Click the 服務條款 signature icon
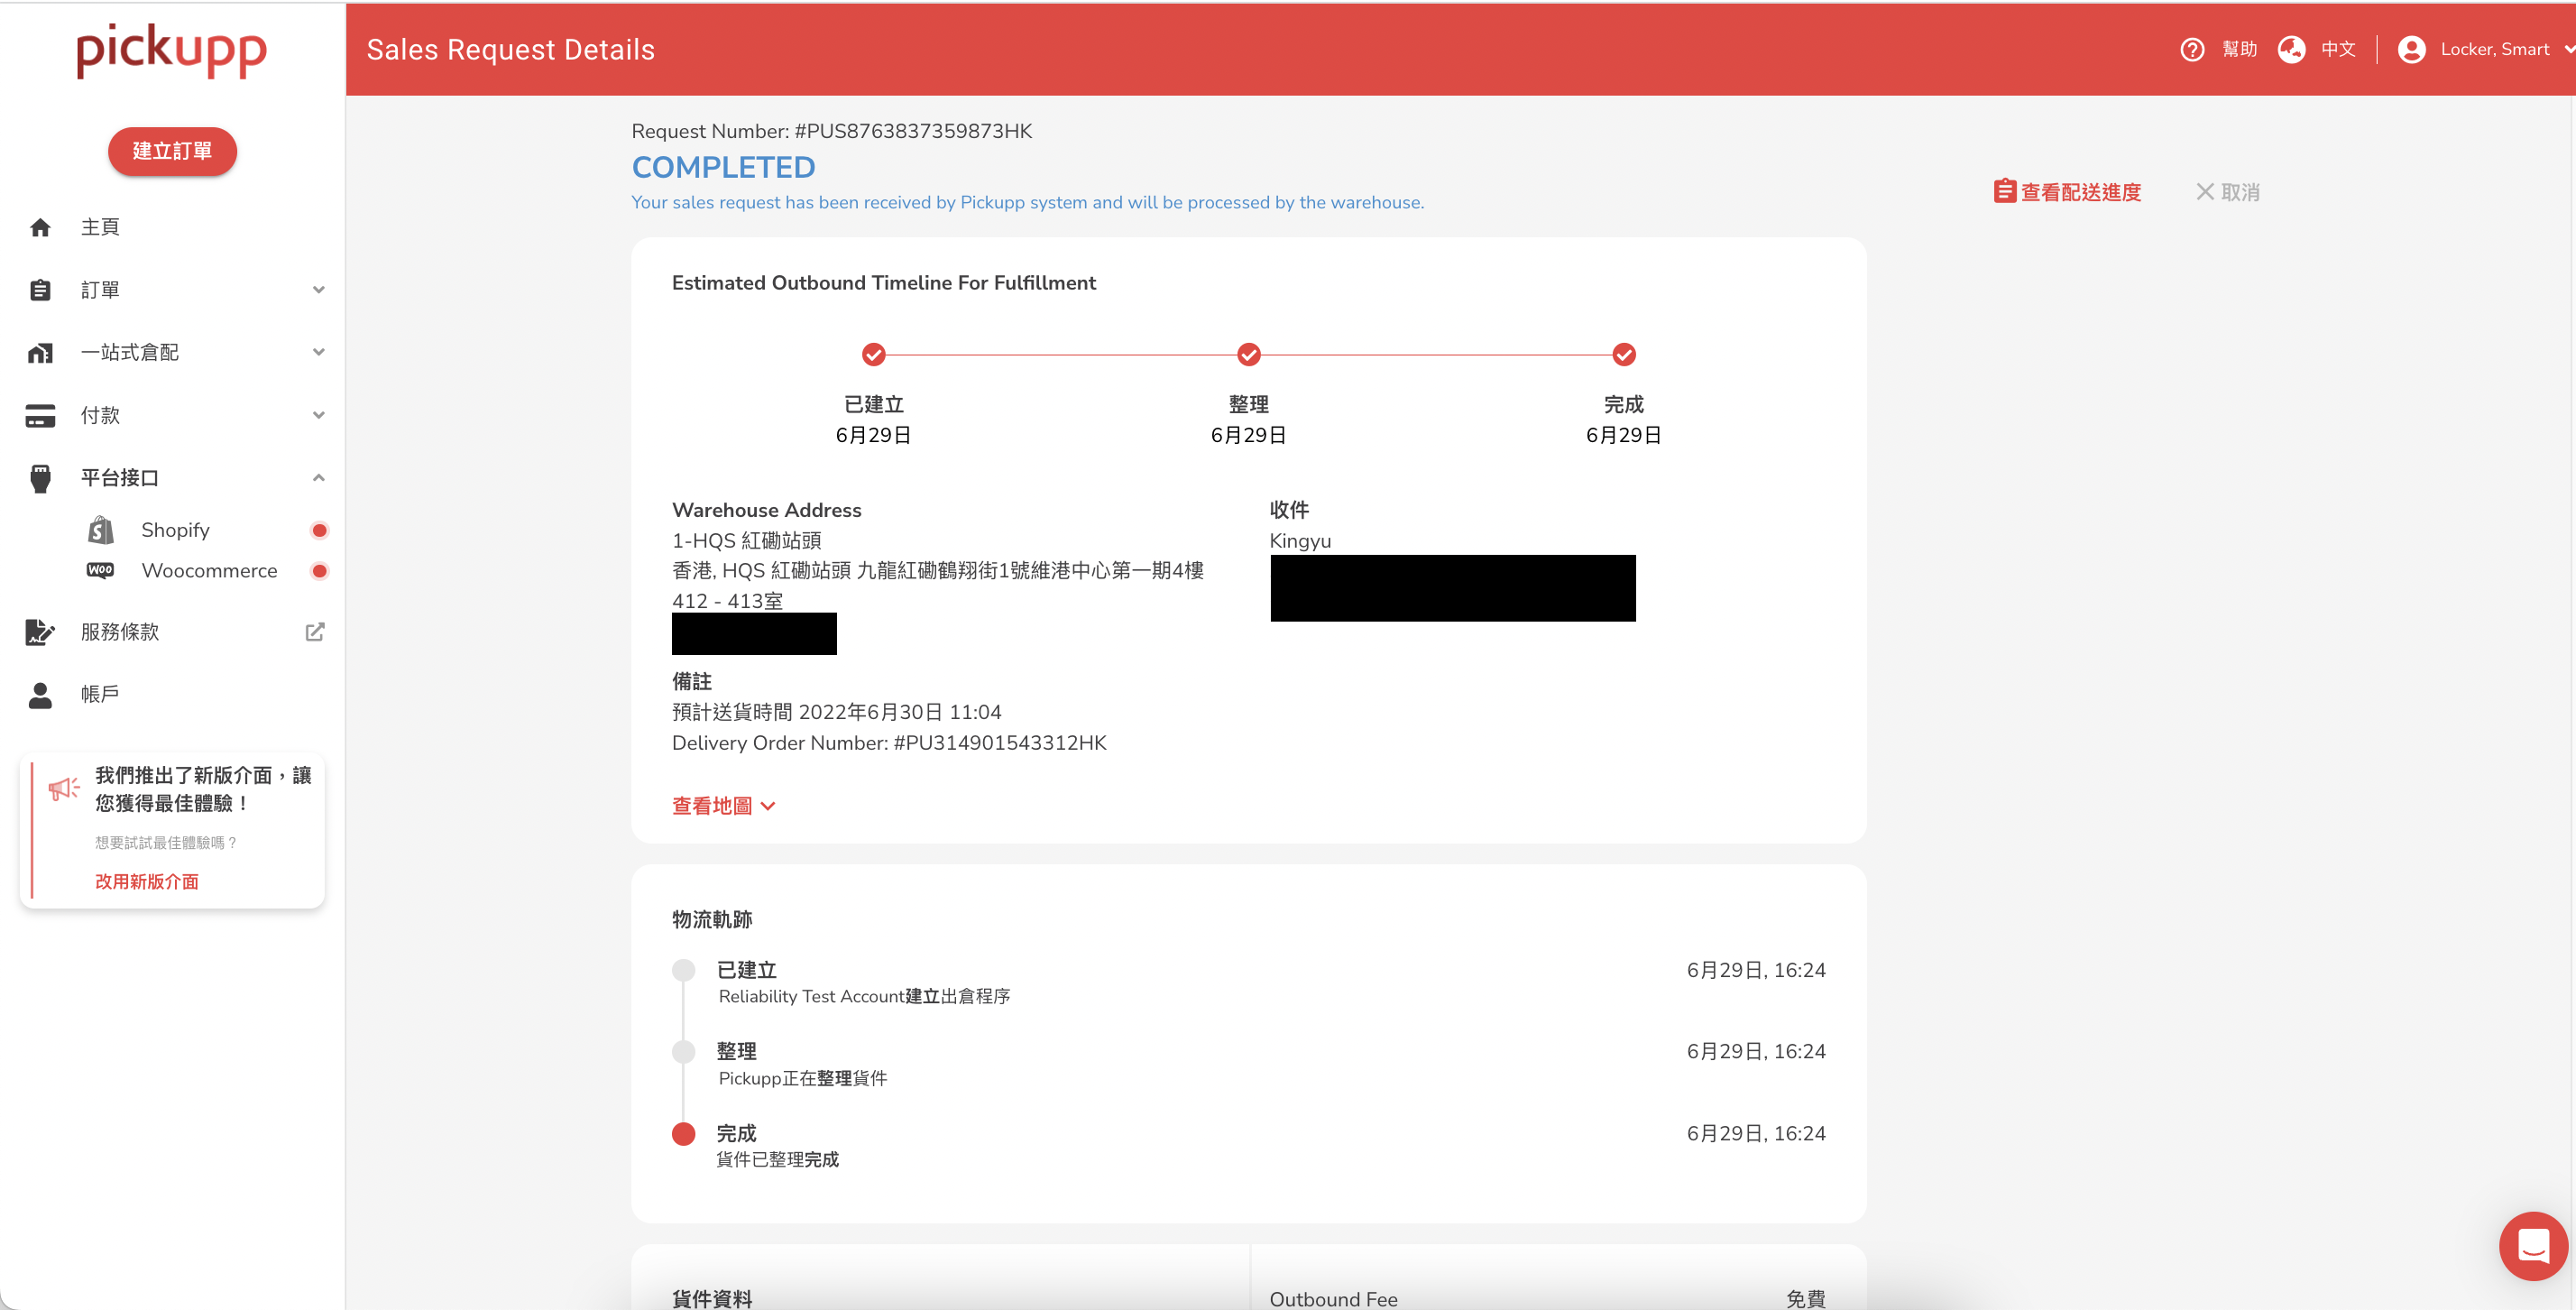Image resolution: width=2576 pixels, height=1310 pixels. tap(40, 632)
